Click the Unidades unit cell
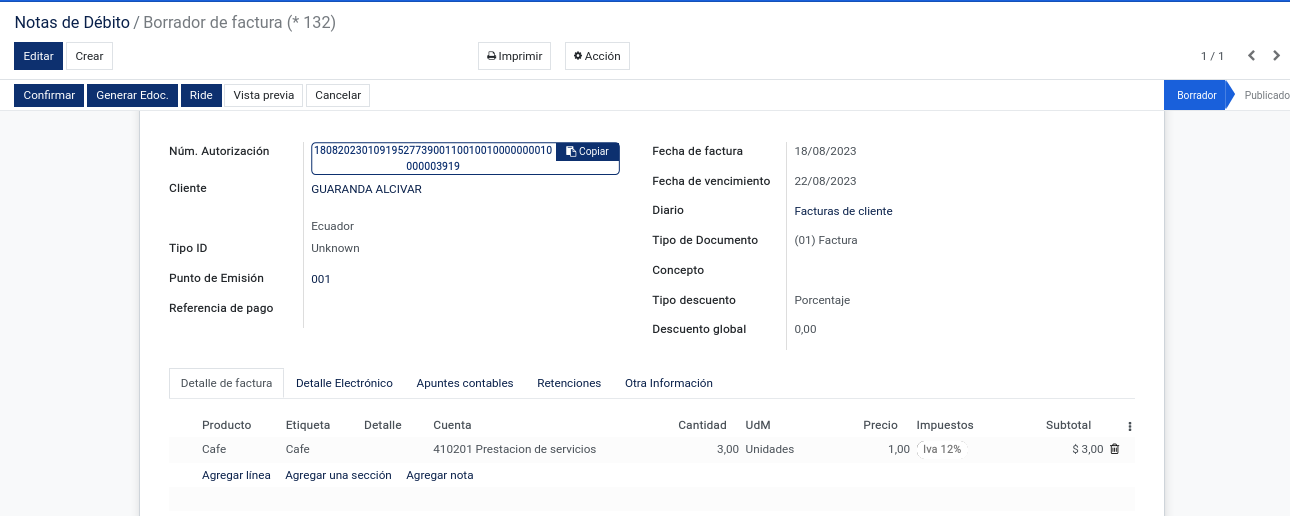 click(x=770, y=449)
